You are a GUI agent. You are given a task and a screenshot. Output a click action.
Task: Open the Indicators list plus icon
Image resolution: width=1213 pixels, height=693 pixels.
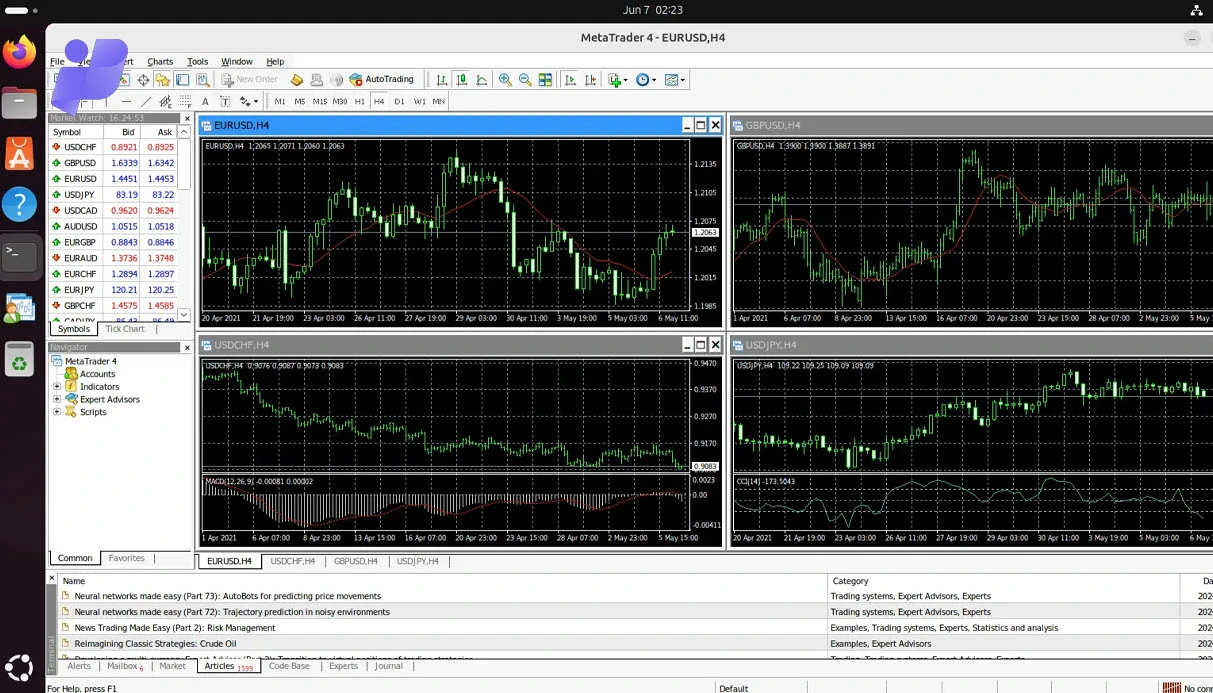coord(614,80)
